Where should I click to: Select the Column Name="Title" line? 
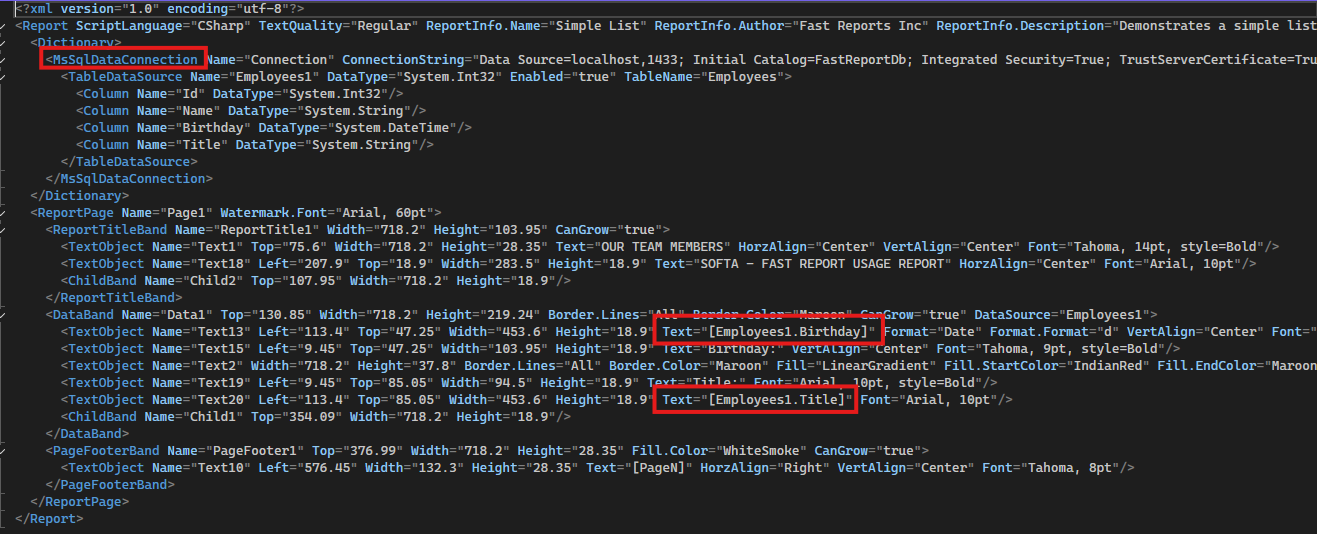click(255, 145)
